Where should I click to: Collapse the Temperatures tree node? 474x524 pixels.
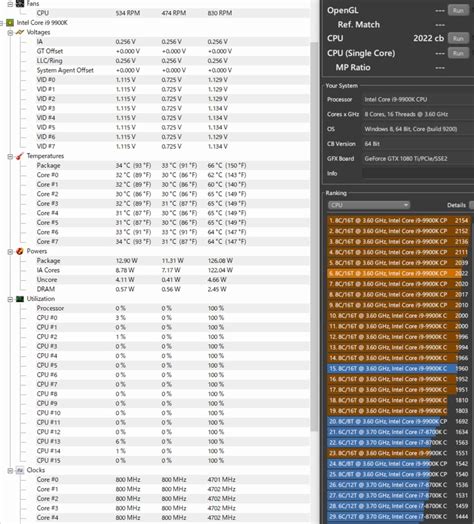[x=10, y=156]
